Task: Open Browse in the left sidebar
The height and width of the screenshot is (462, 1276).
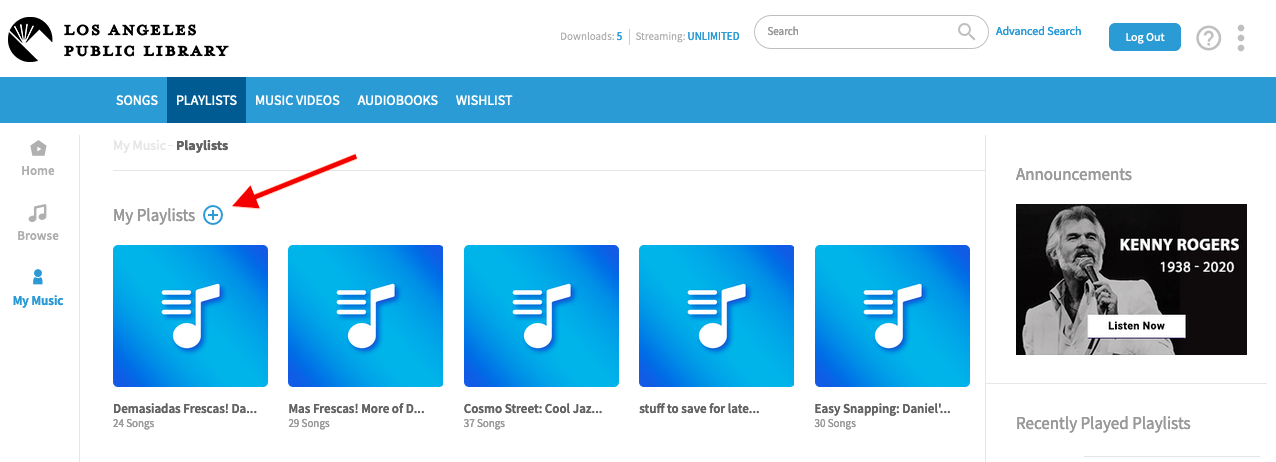Action: coord(38,223)
